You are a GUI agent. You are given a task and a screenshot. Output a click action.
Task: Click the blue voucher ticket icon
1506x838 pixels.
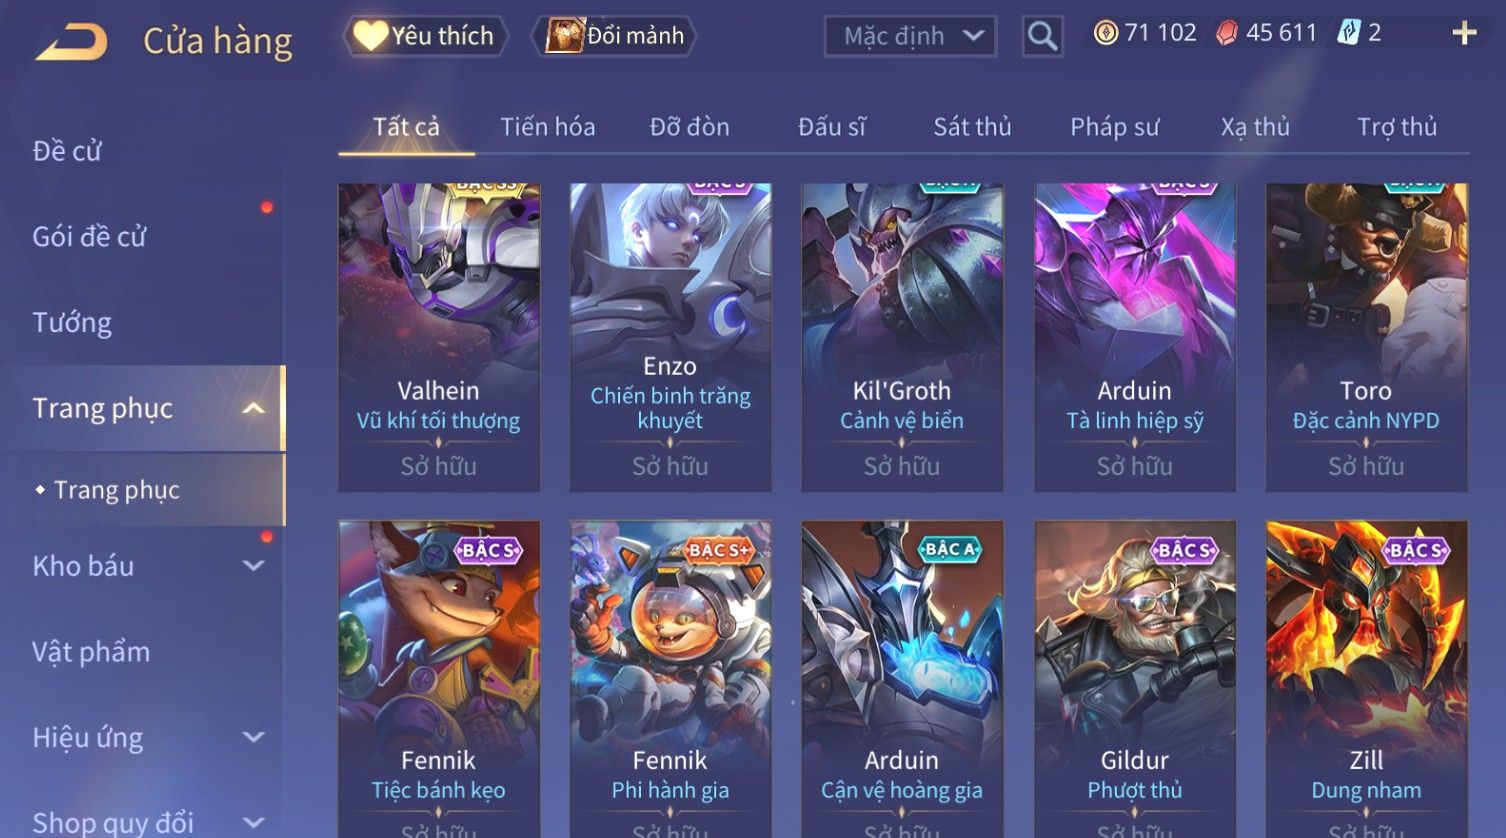pyautogui.click(x=1348, y=33)
